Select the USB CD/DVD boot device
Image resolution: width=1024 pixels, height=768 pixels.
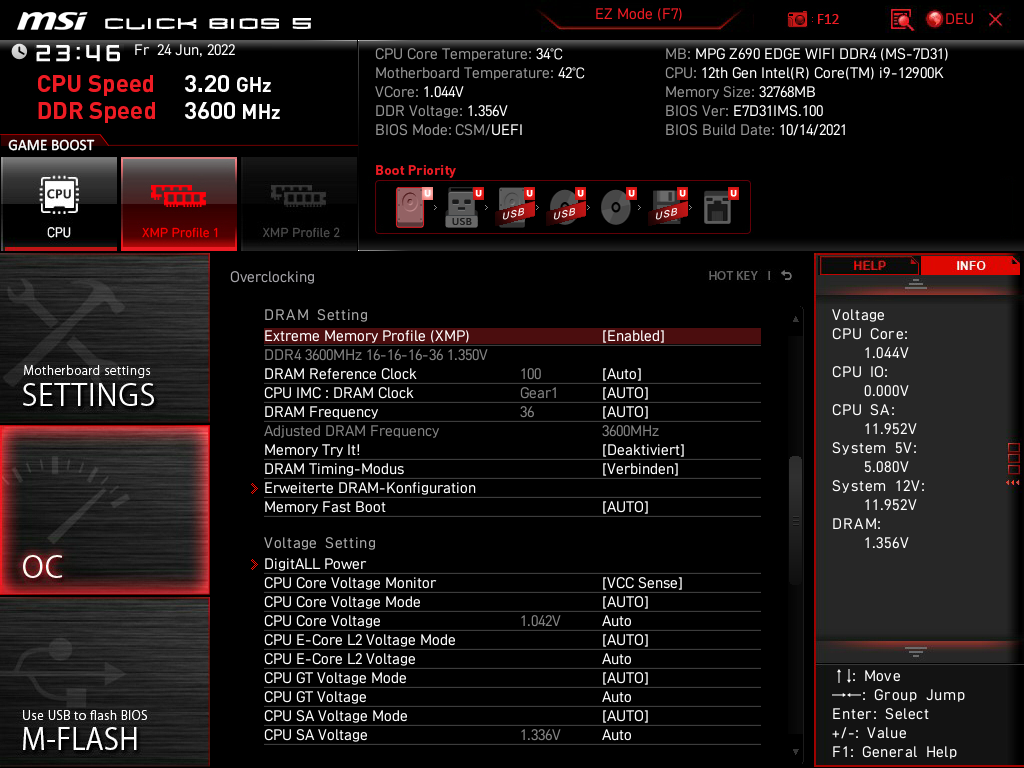coord(565,207)
